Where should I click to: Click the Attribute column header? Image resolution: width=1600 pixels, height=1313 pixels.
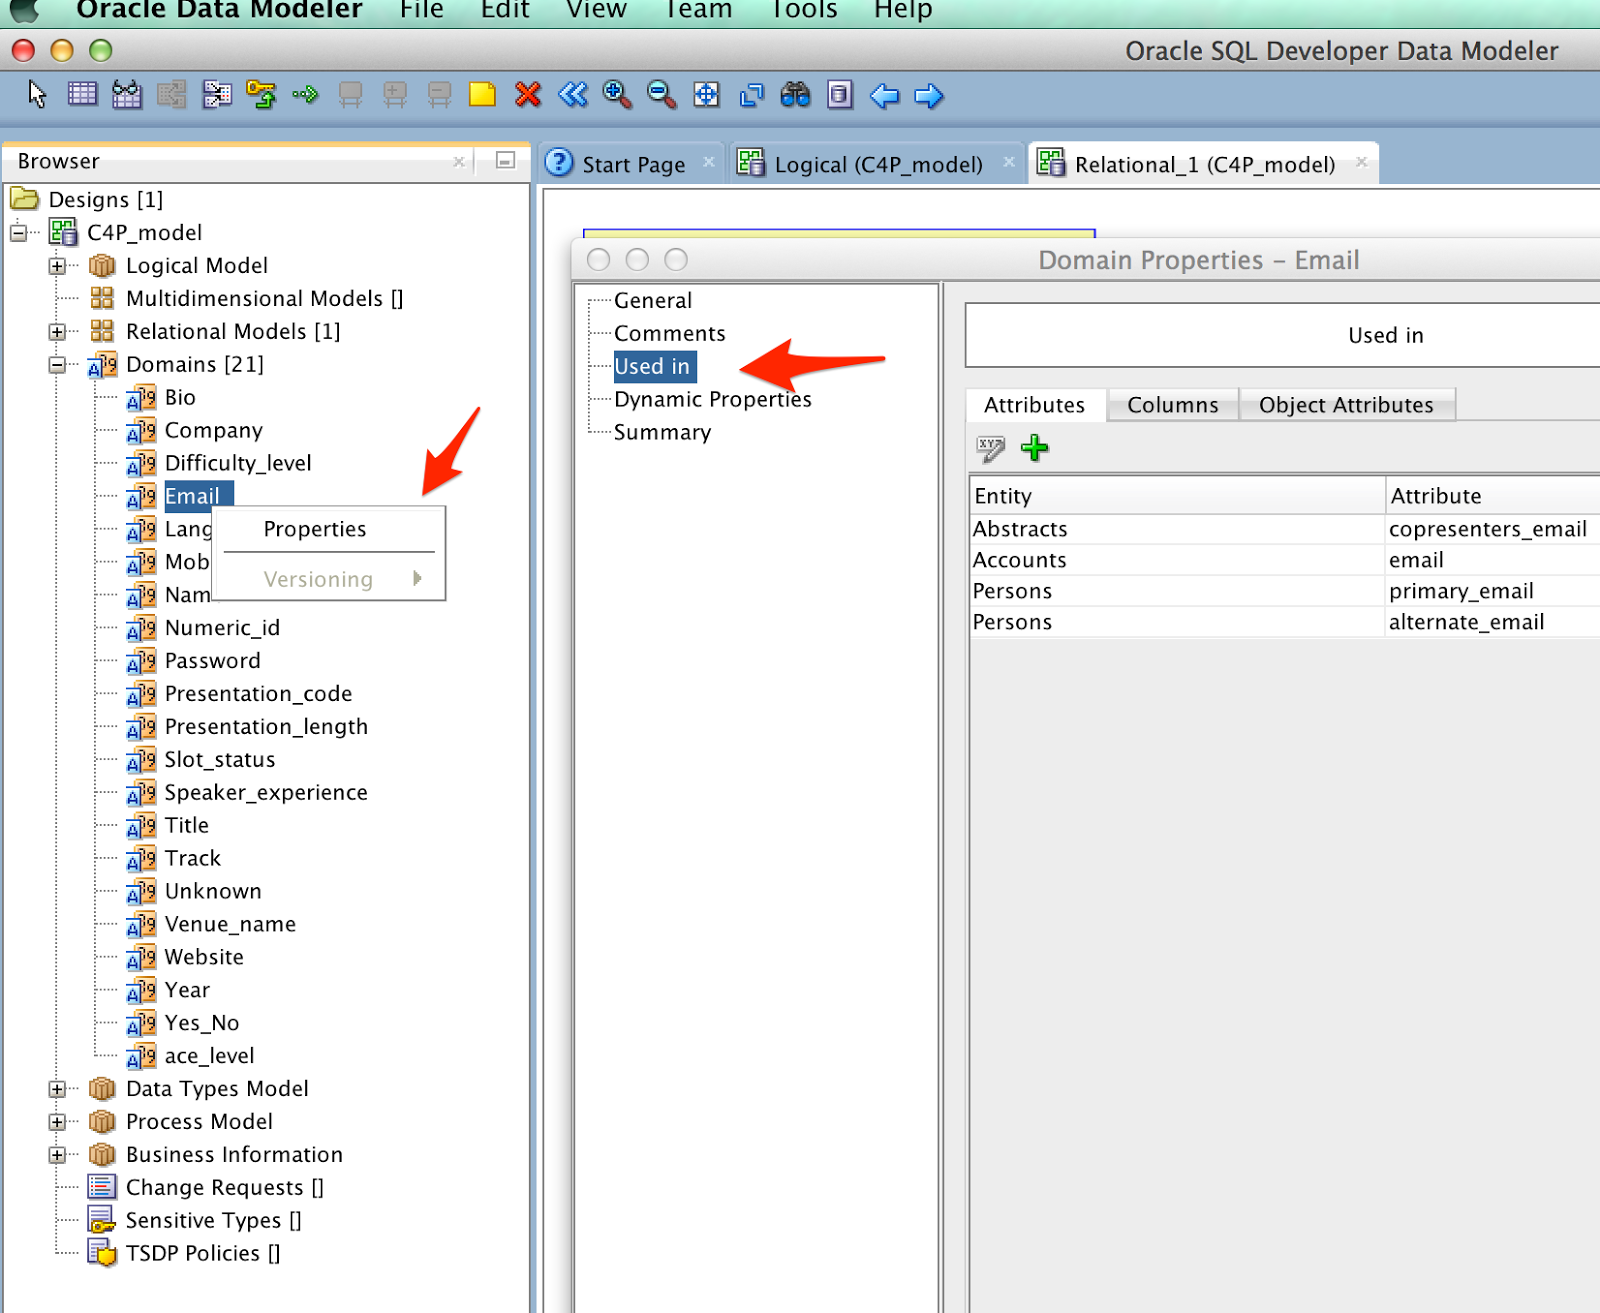coord(1493,496)
